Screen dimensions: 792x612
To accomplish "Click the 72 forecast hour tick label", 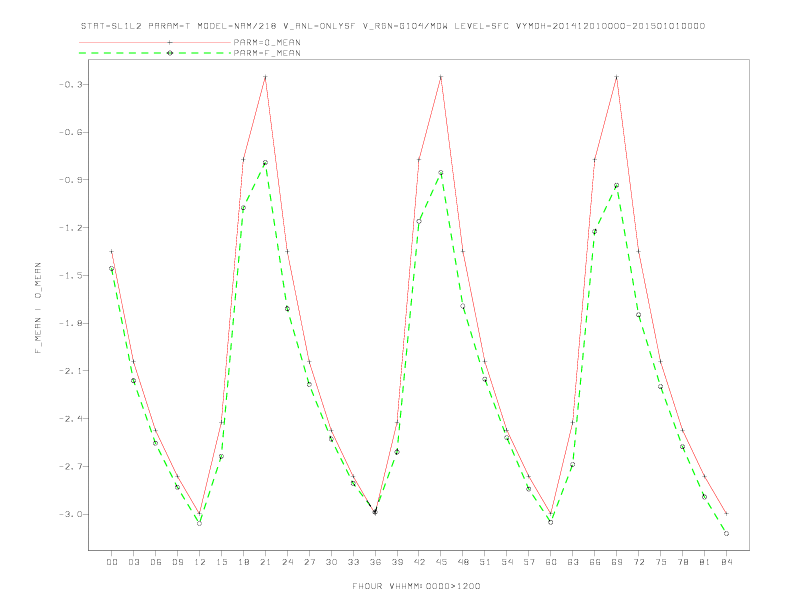I will [639, 562].
